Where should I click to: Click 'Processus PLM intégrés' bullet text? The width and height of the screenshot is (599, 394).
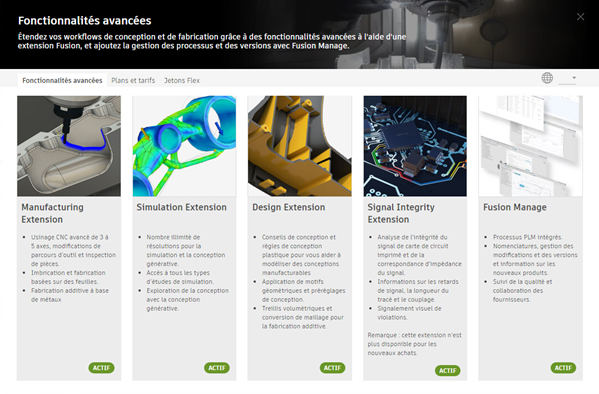528,237
